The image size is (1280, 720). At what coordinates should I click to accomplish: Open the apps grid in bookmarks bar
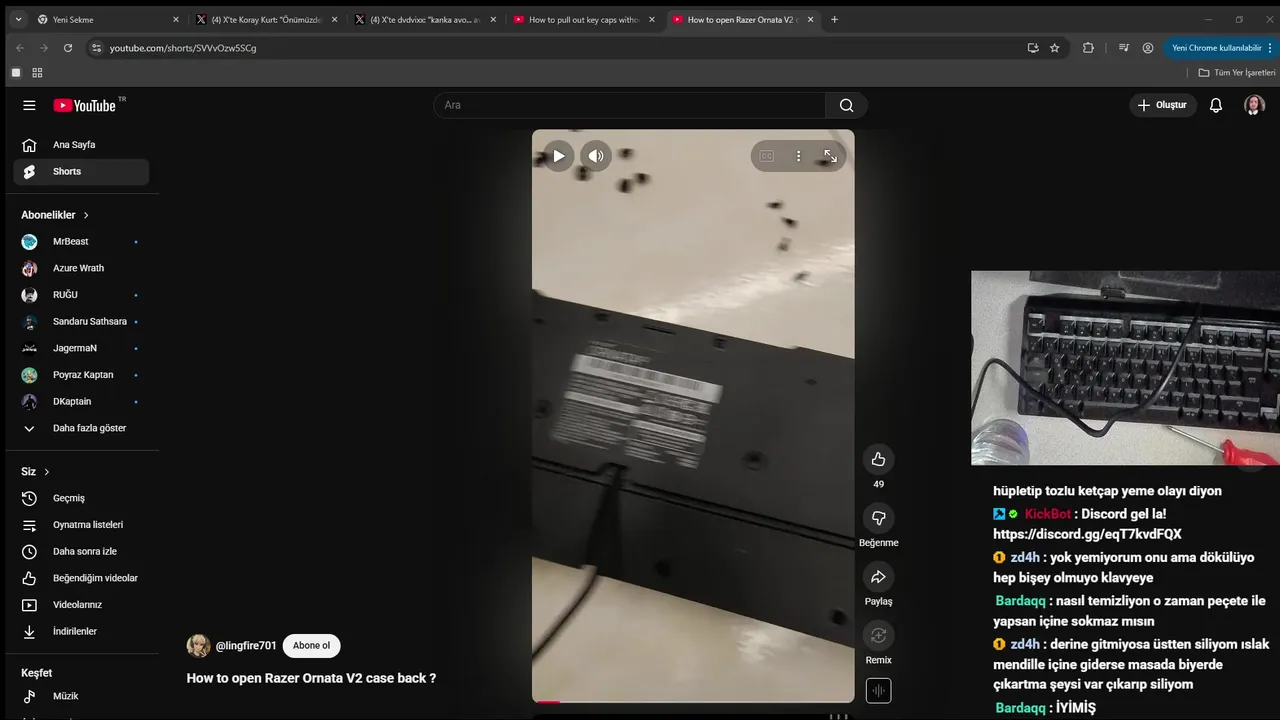[x=37, y=72]
